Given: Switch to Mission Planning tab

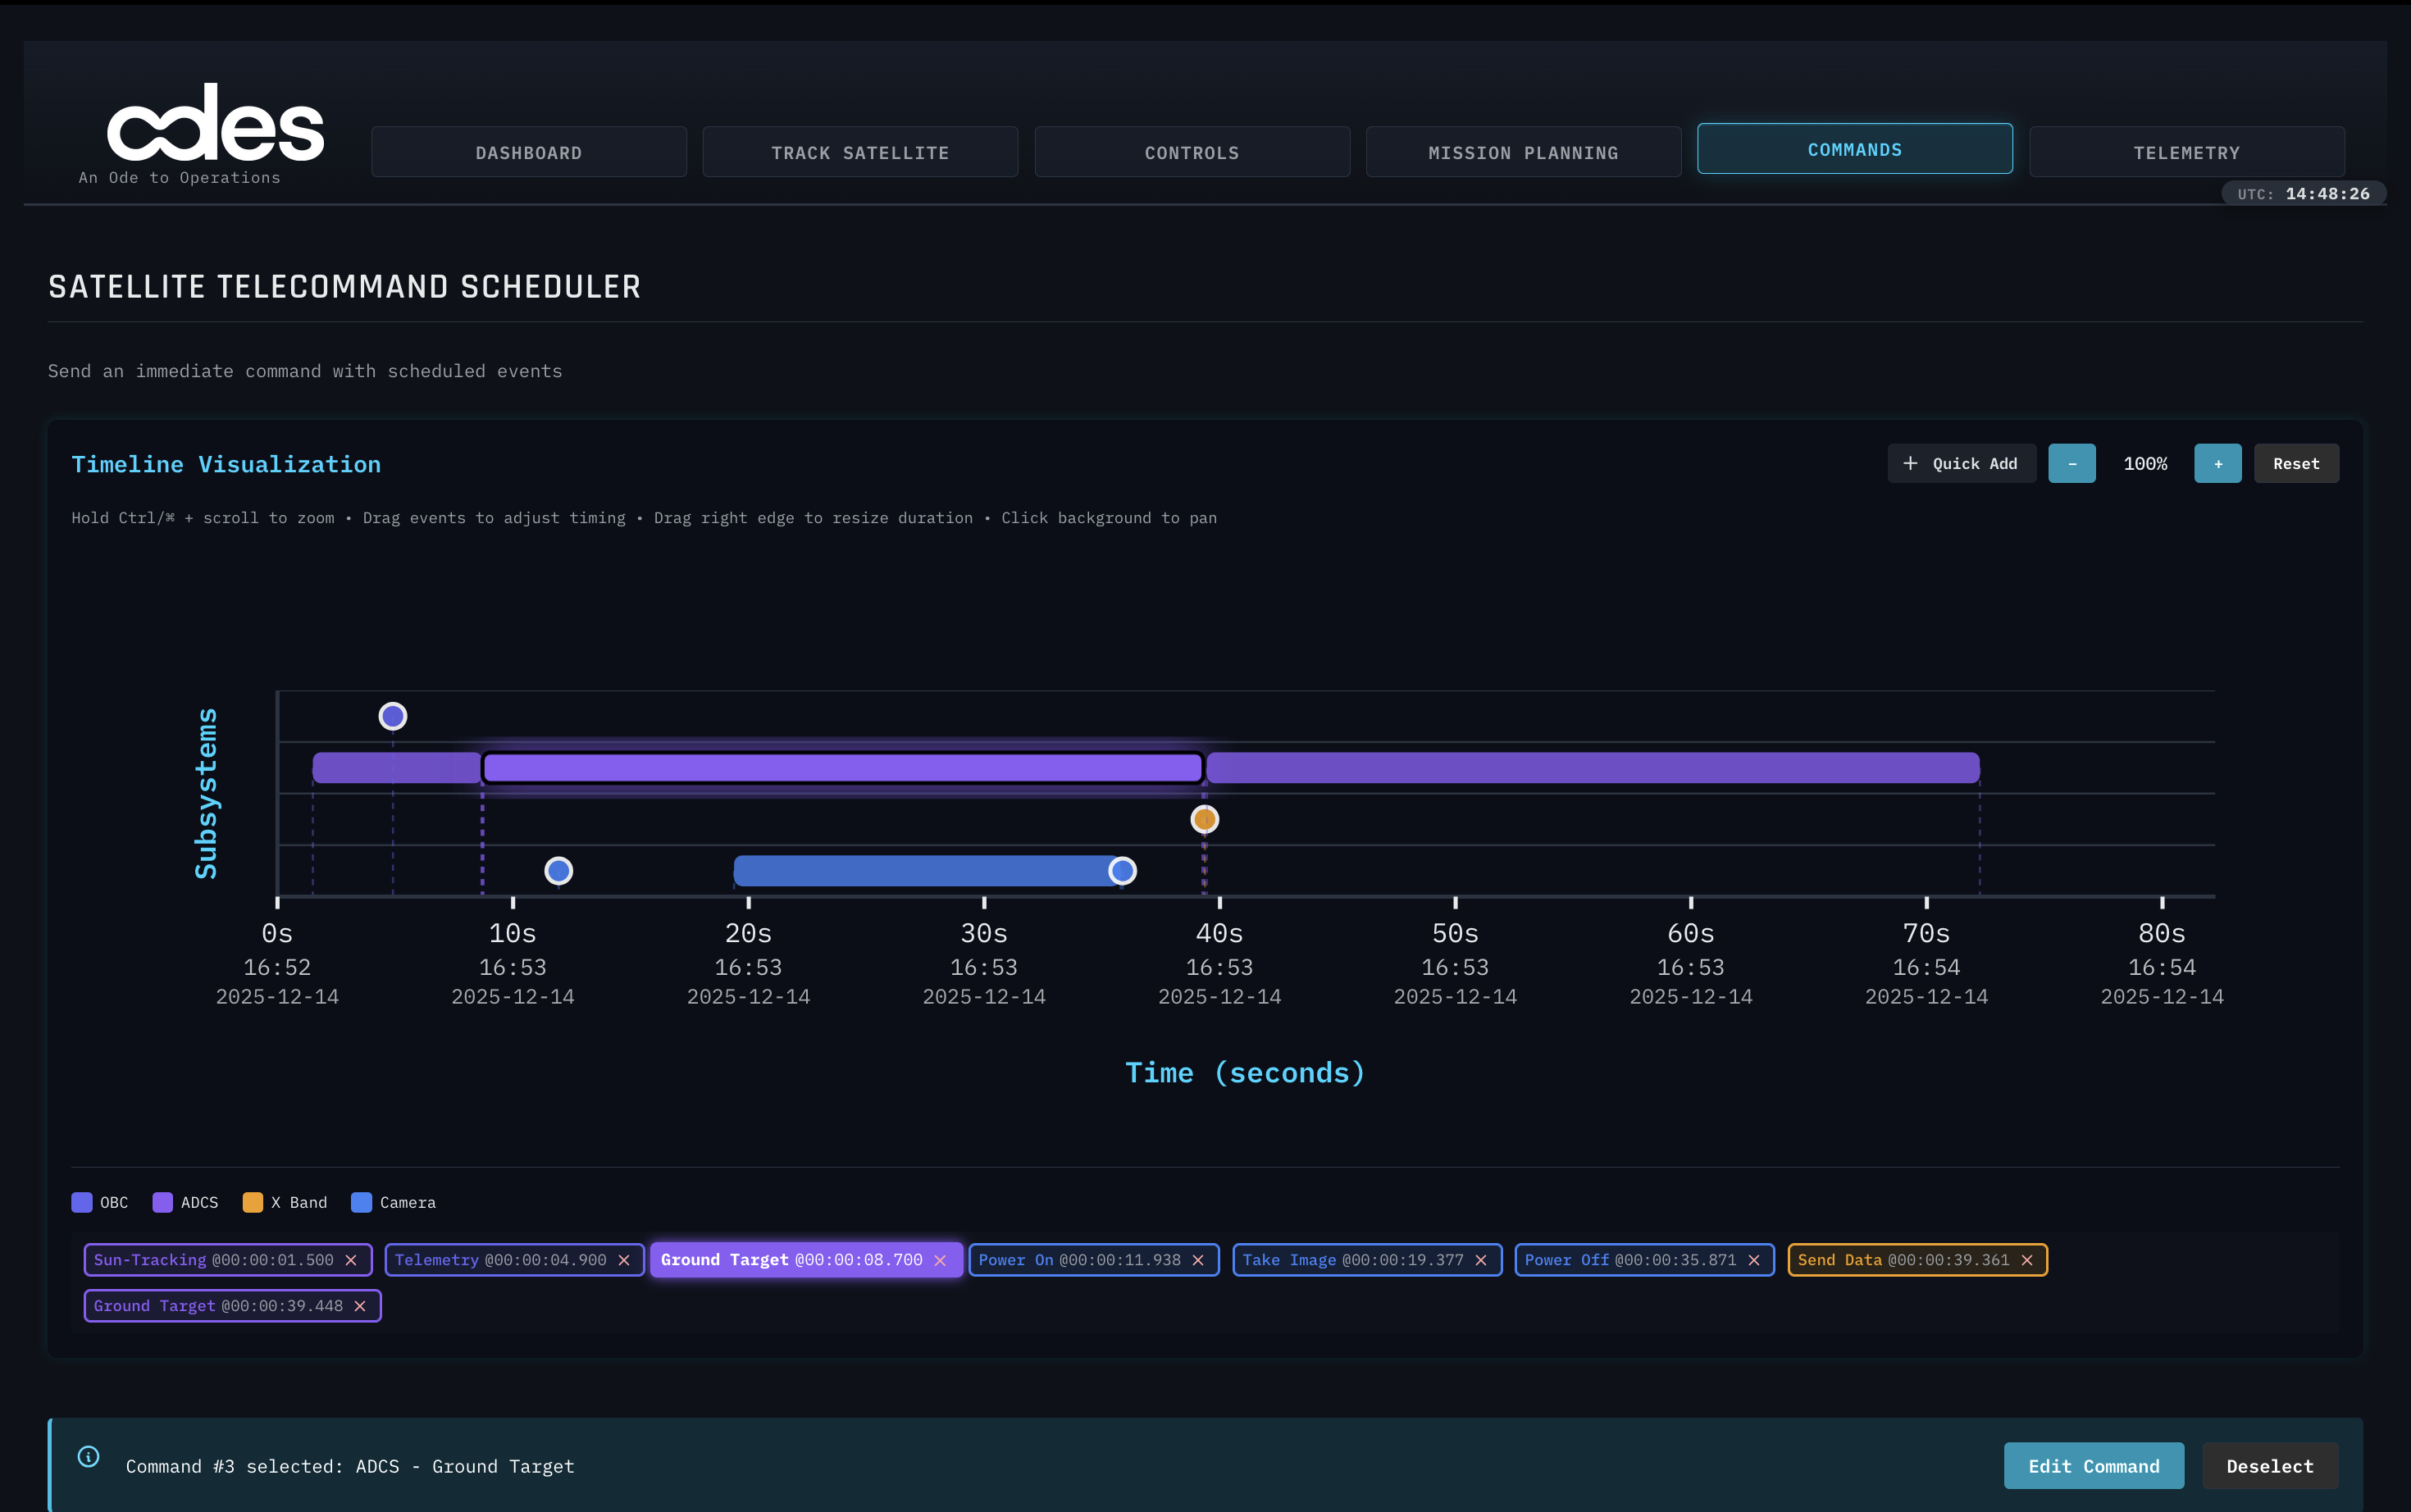Looking at the screenshot, I should (x=1522, y=153).
